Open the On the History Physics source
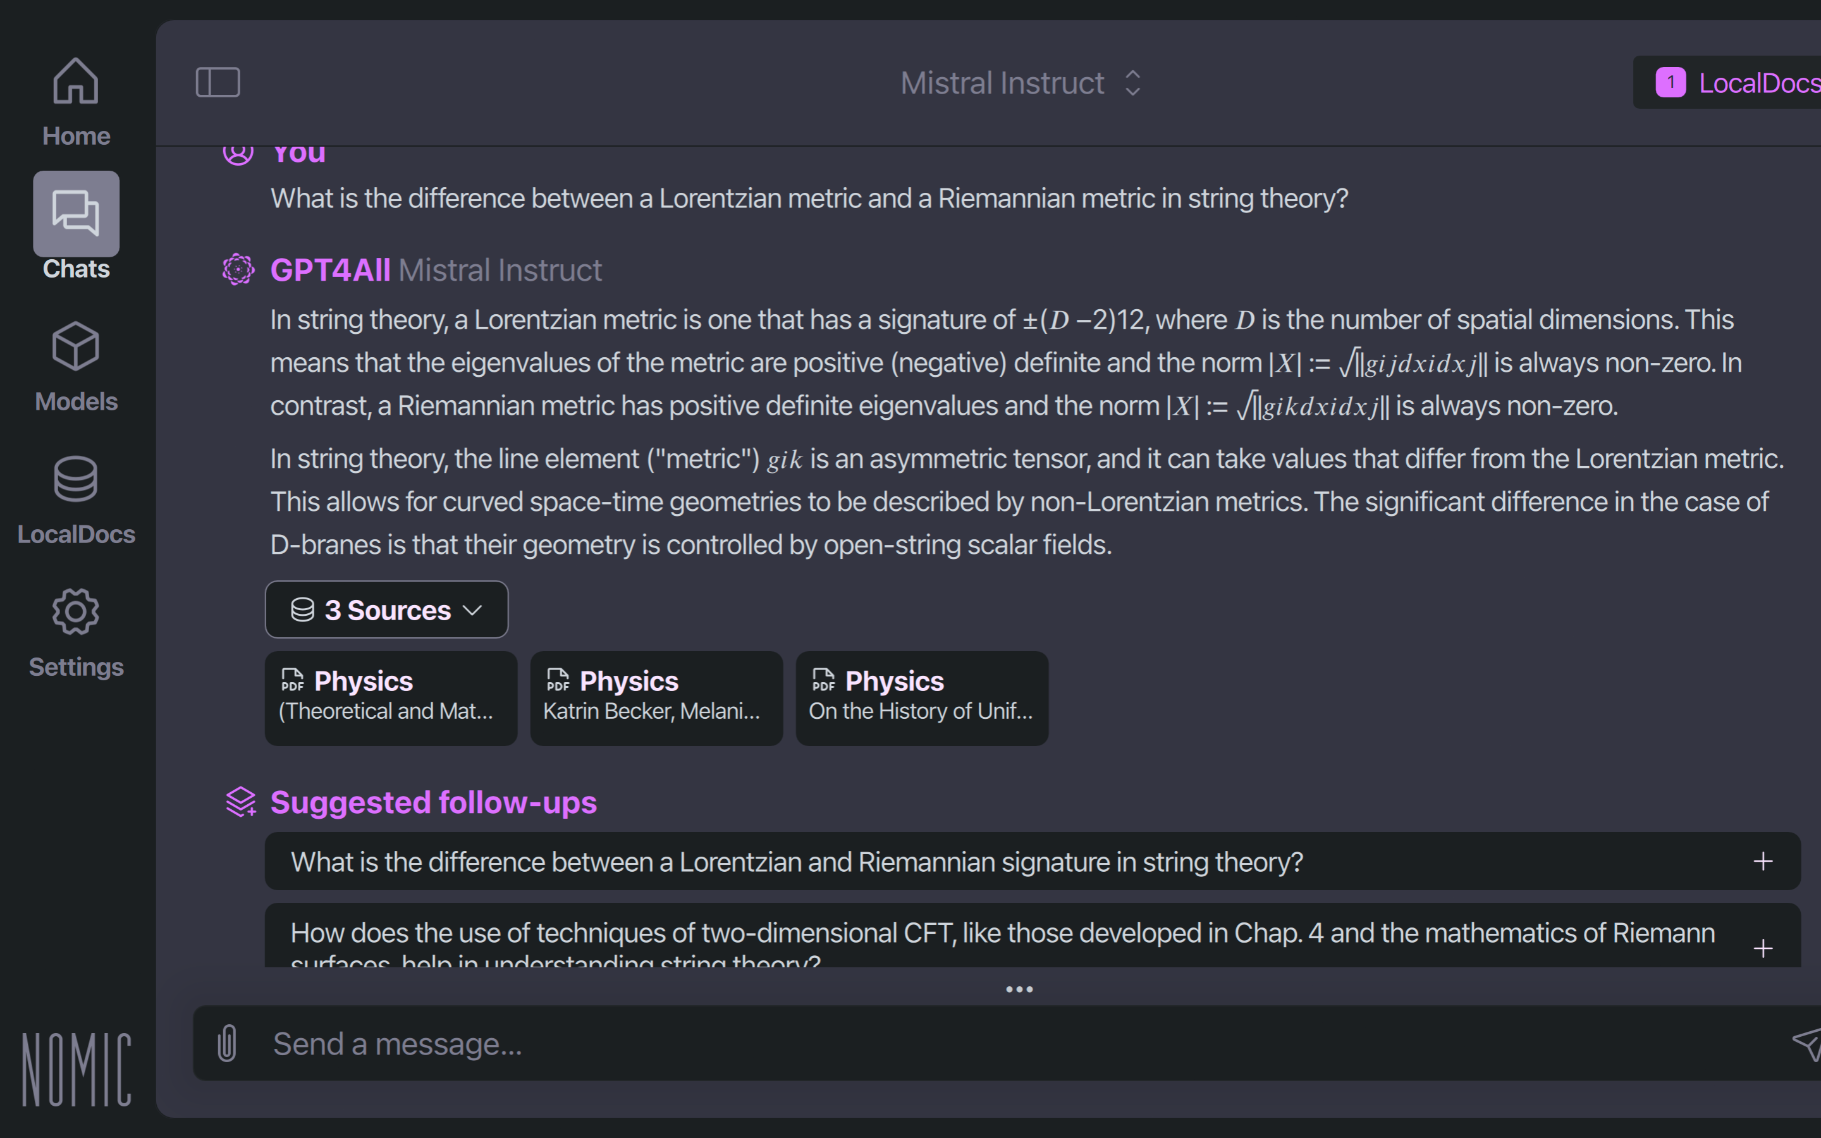This screenshot has width=1821, height=1138. click(922, 698)
